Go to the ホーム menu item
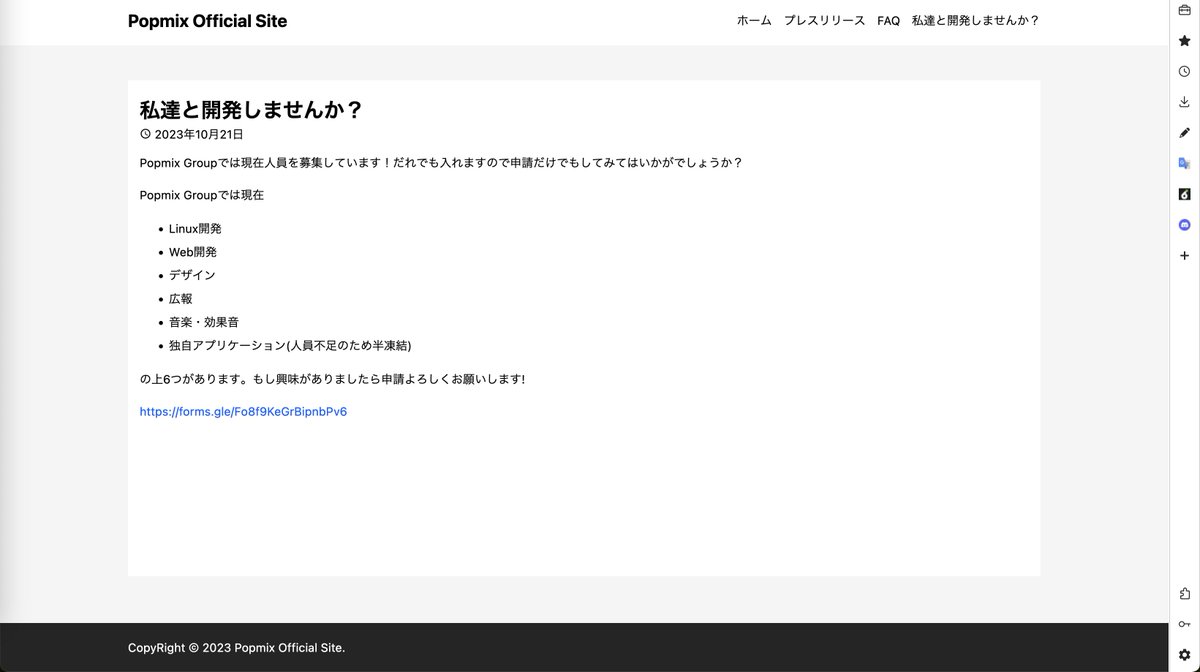 tap(754, 21)
